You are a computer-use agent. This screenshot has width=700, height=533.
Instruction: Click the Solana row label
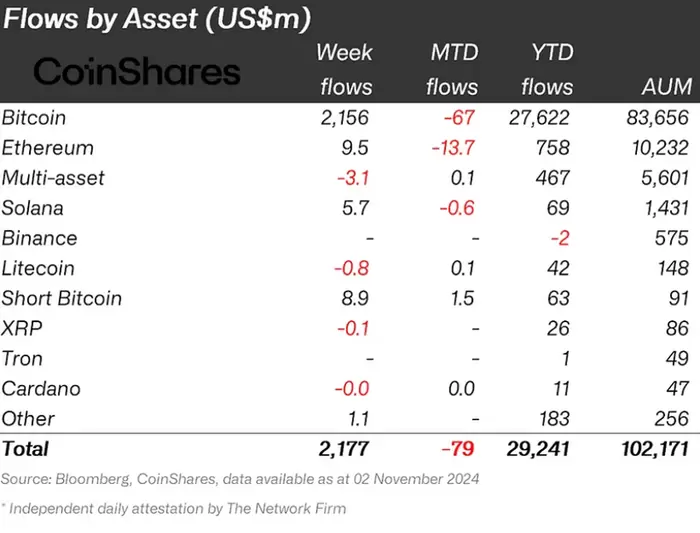tap(33, 208)
